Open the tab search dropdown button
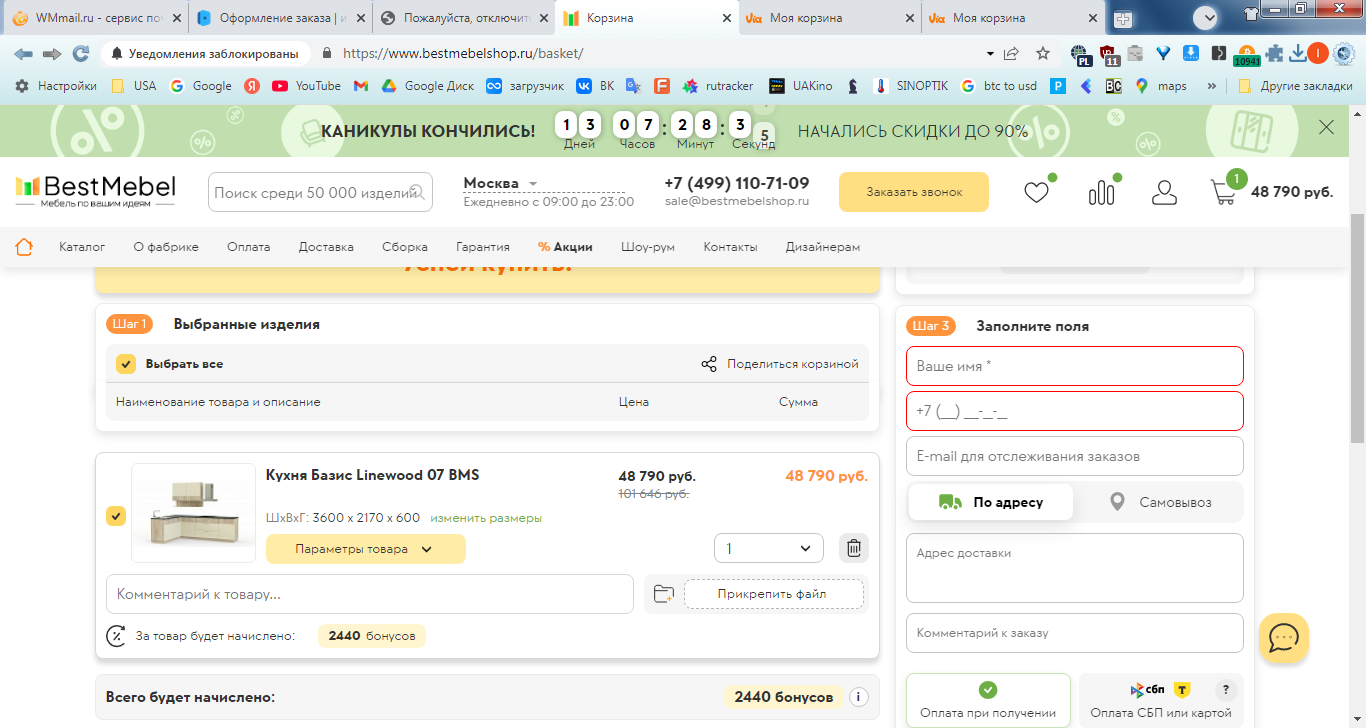The height and width of the screenshot is (728, 1366). pyautogui.click(x=1206, y=17)
